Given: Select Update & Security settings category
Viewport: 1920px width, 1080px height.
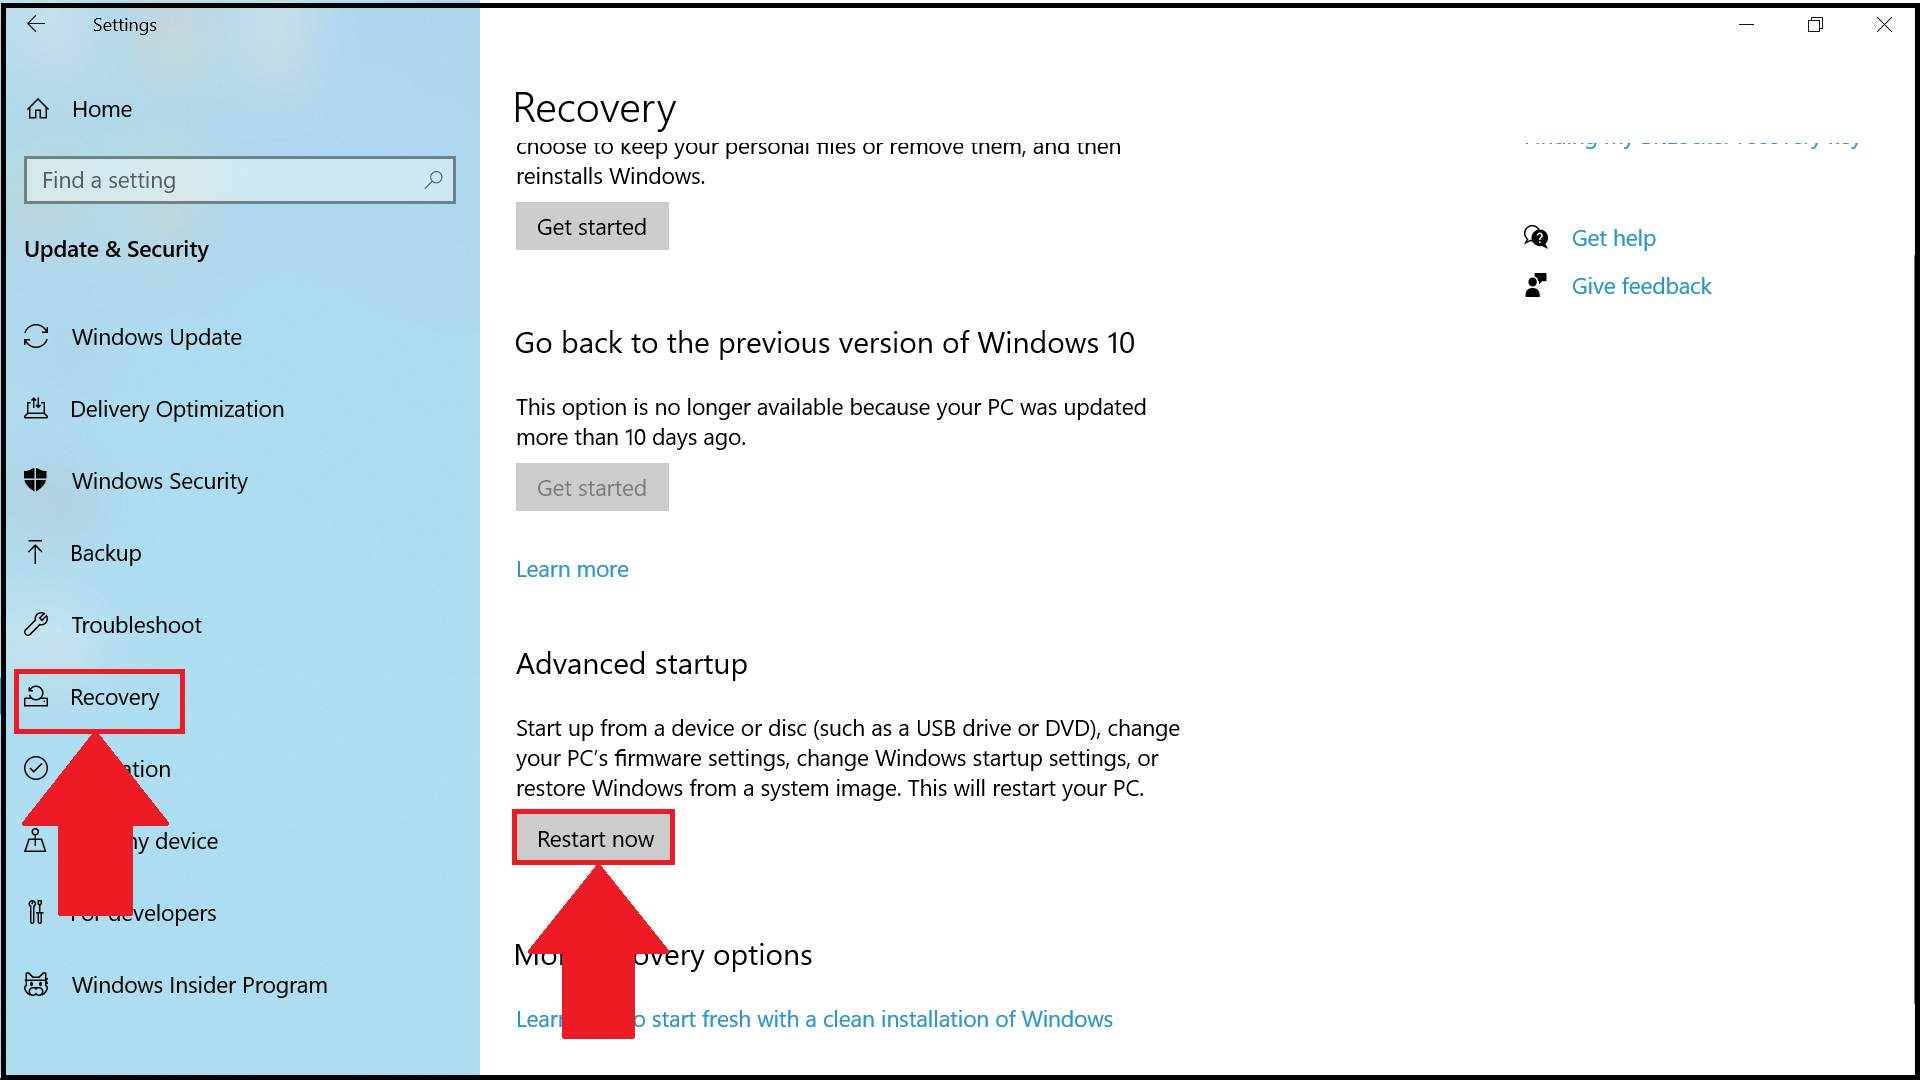Looking at the screenshot, I should point(119,248).
